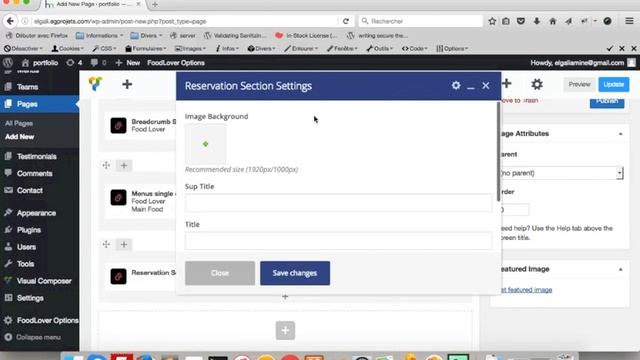Click the Visual Composer logo icon
This screenshot has width=640, height=360.
[x=96, y=84]
